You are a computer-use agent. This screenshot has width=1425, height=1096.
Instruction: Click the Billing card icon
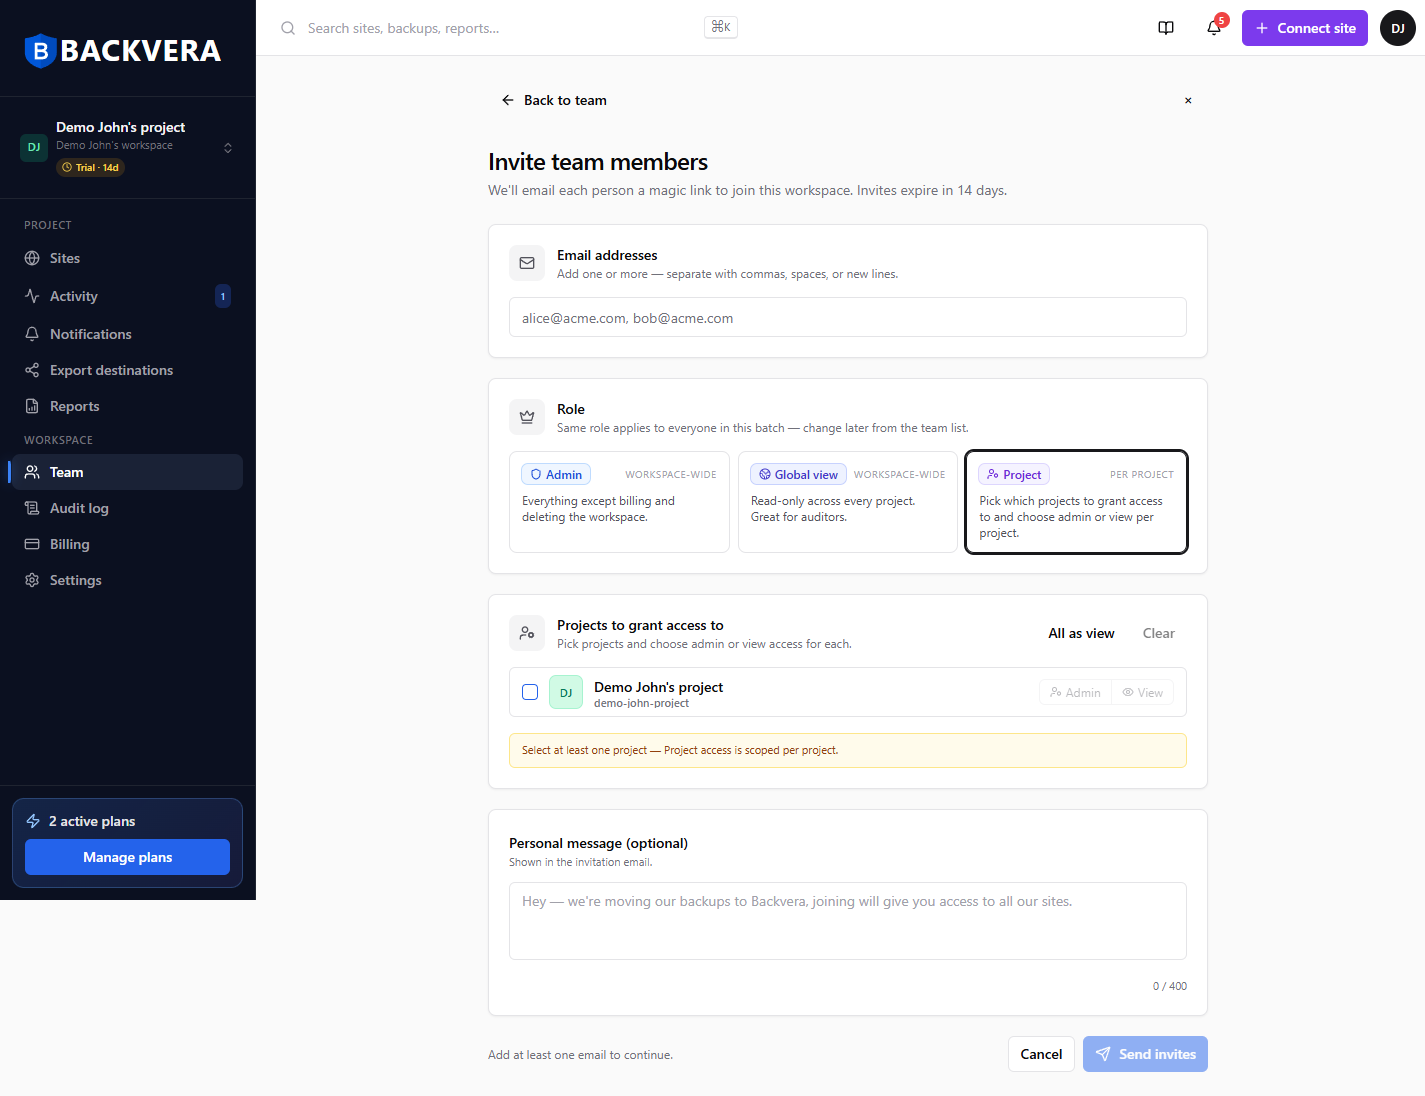pos(32,544)
